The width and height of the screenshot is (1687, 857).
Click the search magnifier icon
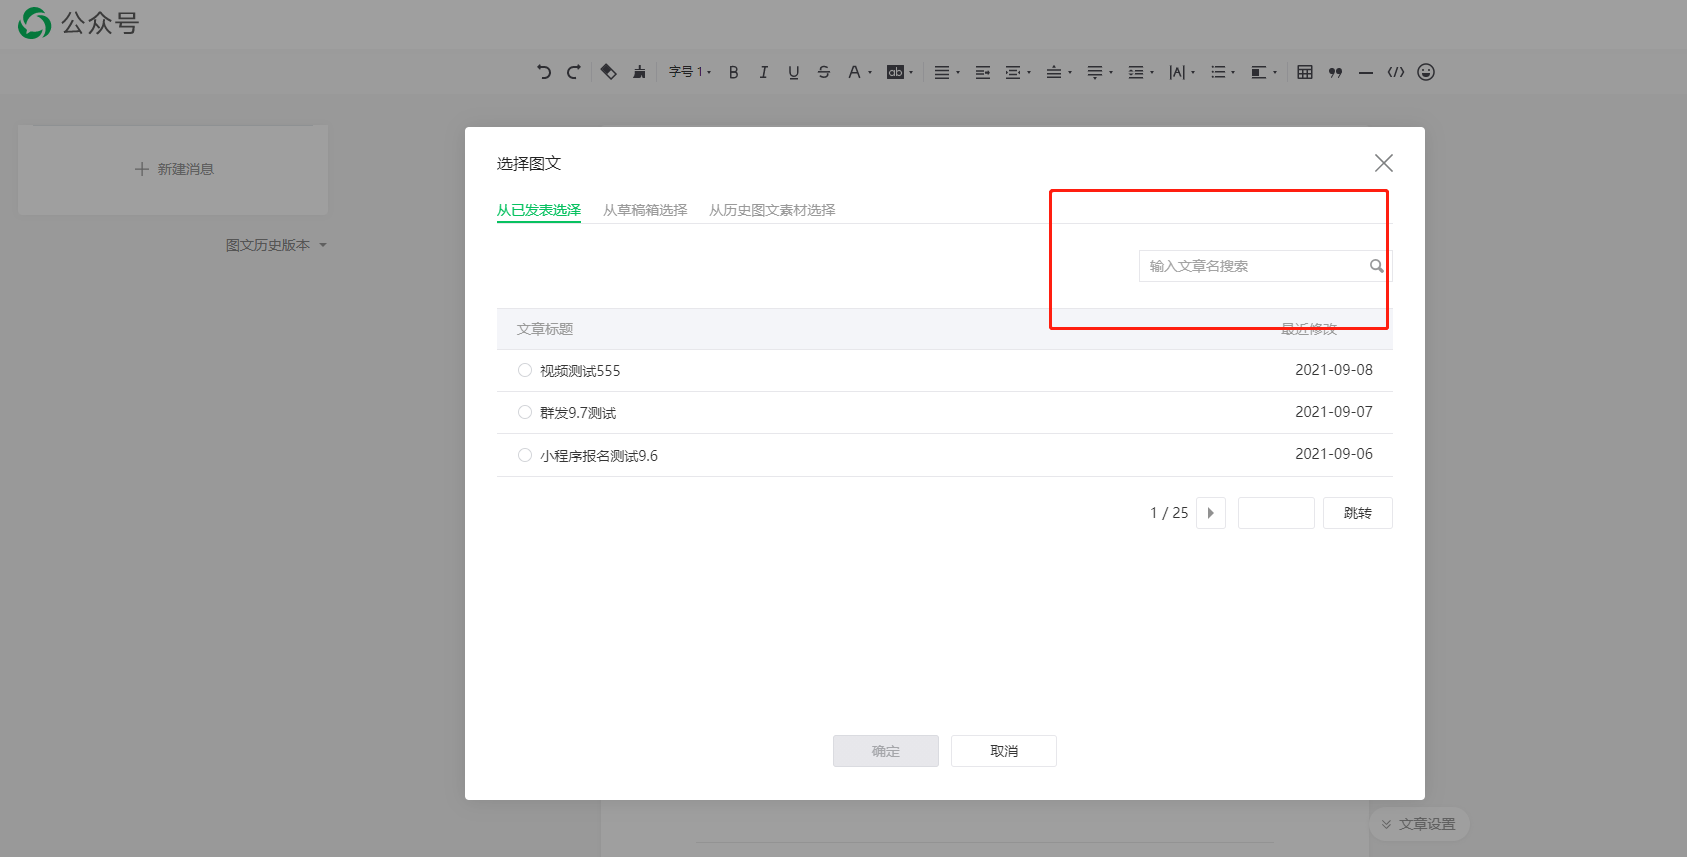tap(1377, 266)
